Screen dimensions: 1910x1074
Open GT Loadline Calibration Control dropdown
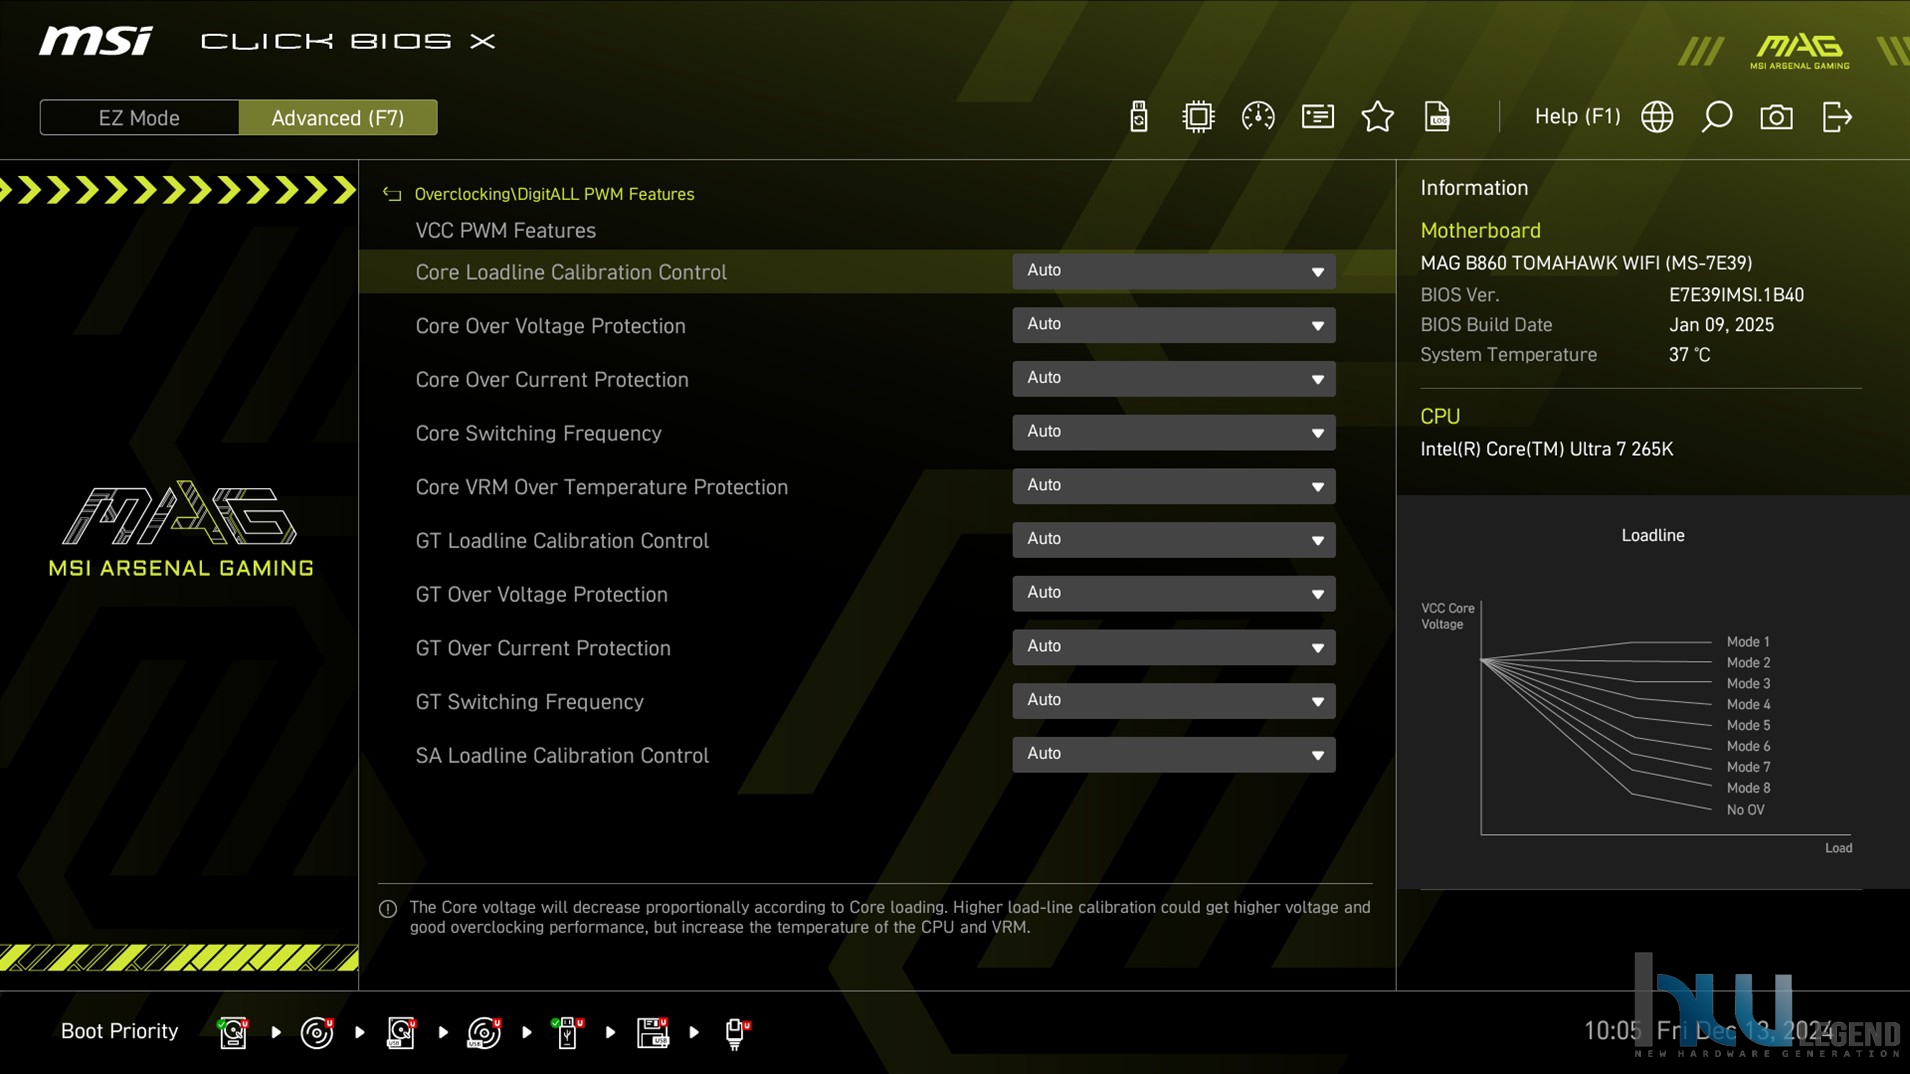1174,540
